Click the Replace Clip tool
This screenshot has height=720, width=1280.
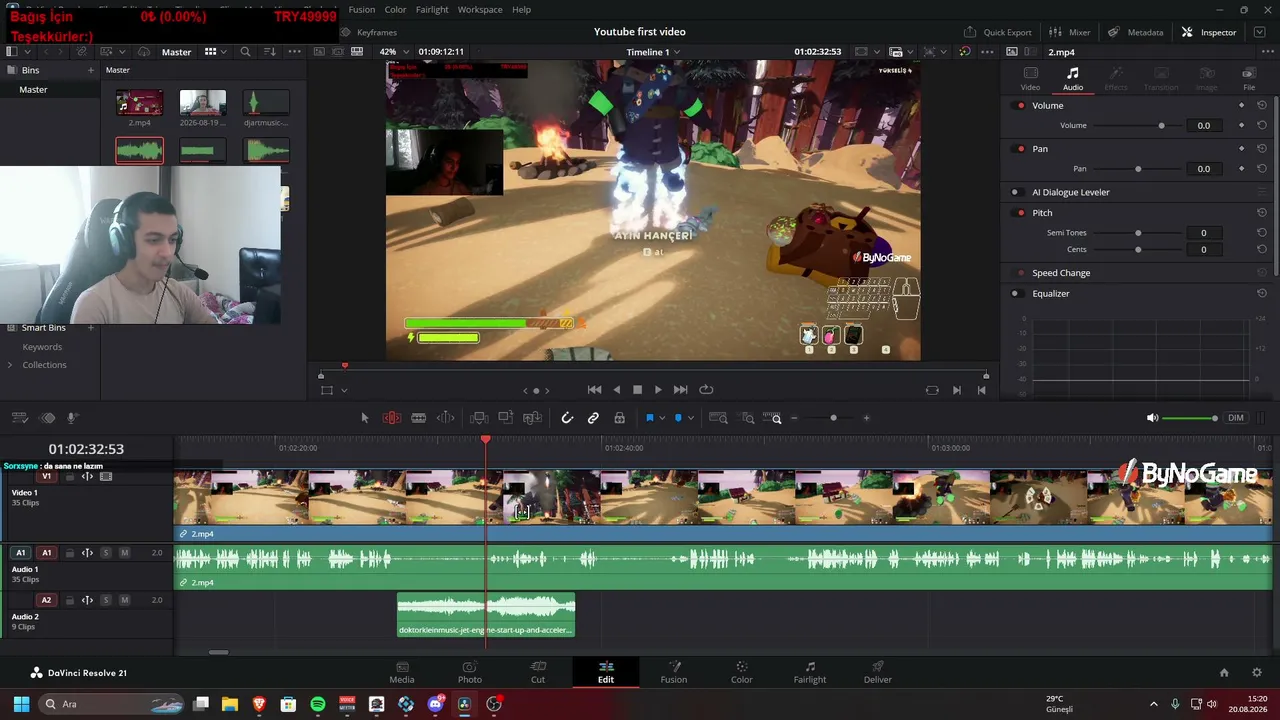(533, 418)
